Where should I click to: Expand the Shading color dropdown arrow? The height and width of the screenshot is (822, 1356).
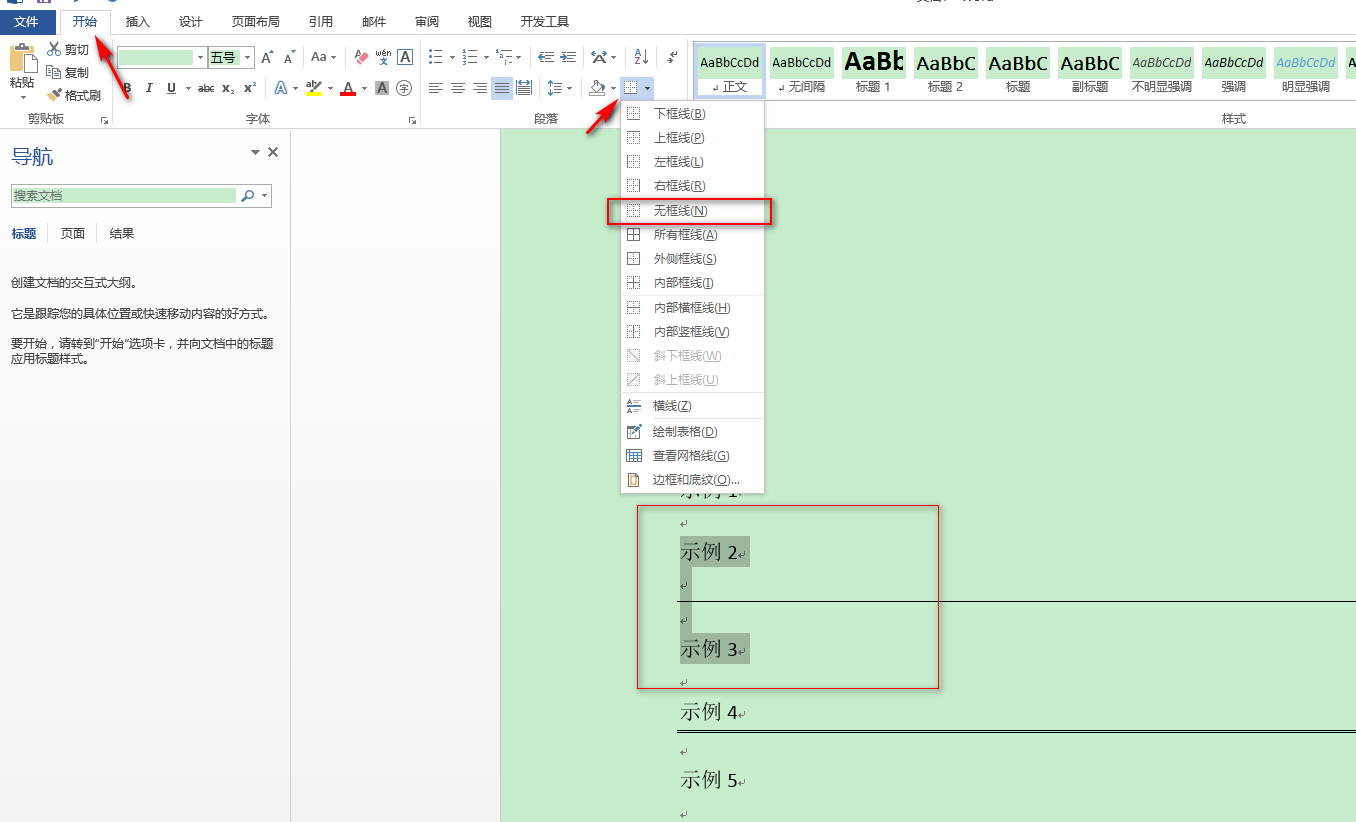[x=613, y=88]
